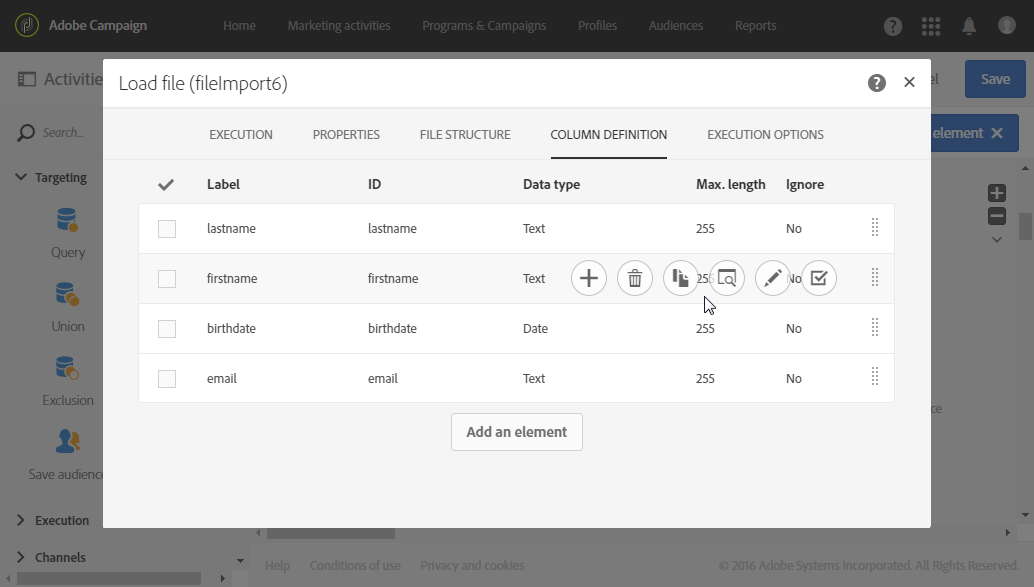Collapse the Targeting section

[x=21, y=177]
